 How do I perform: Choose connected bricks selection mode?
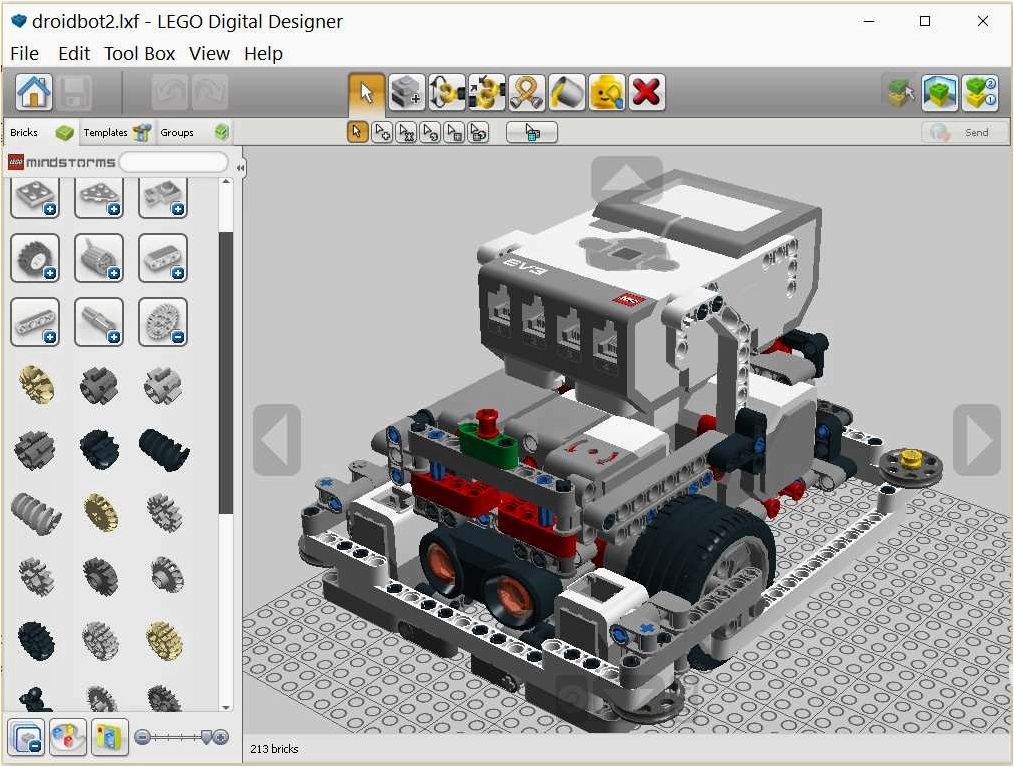point(406,132)
